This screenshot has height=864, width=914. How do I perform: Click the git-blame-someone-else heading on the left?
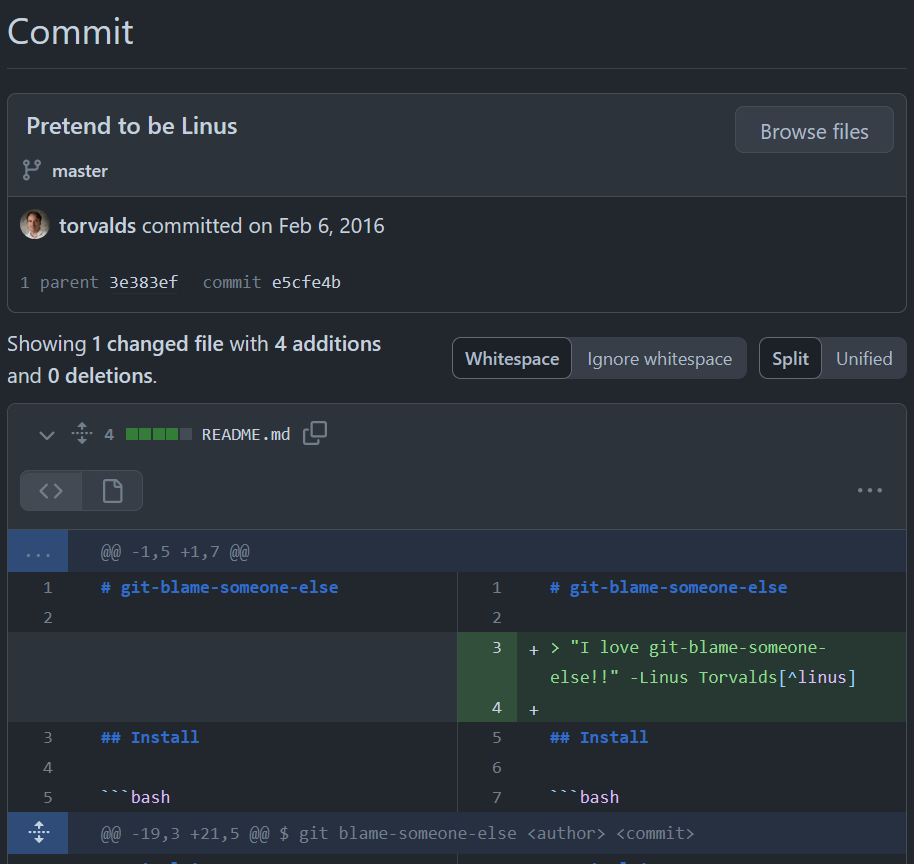(x=219, y=587)
